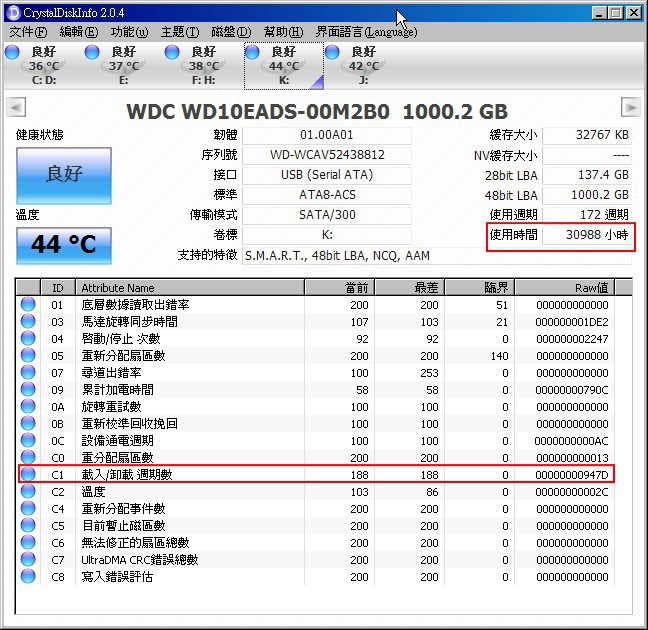Screen dimensions: 648x630
Task: Select attribute 目前暫止磁區數
Action: [x=124, y=526]
